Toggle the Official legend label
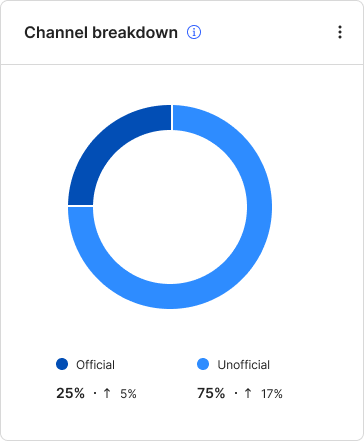 pyautogui.click(x=95, y=365)
